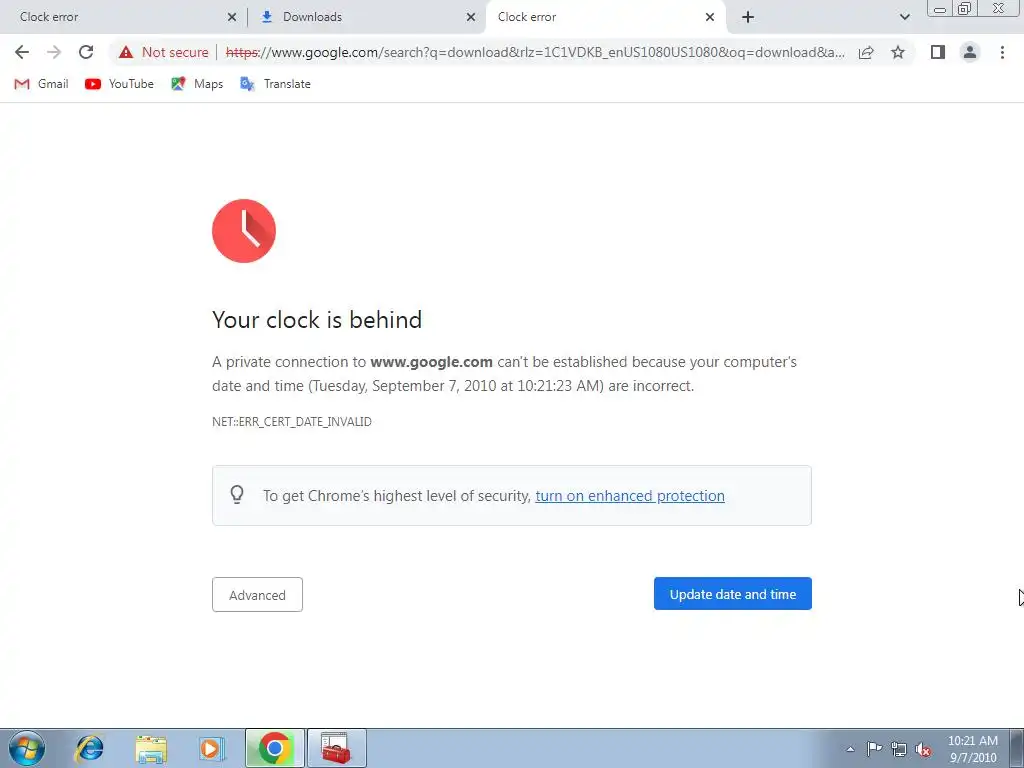Screen dimensions: 1024x768
Task: Click the share page icon in address bar
Action: [866, 52]
